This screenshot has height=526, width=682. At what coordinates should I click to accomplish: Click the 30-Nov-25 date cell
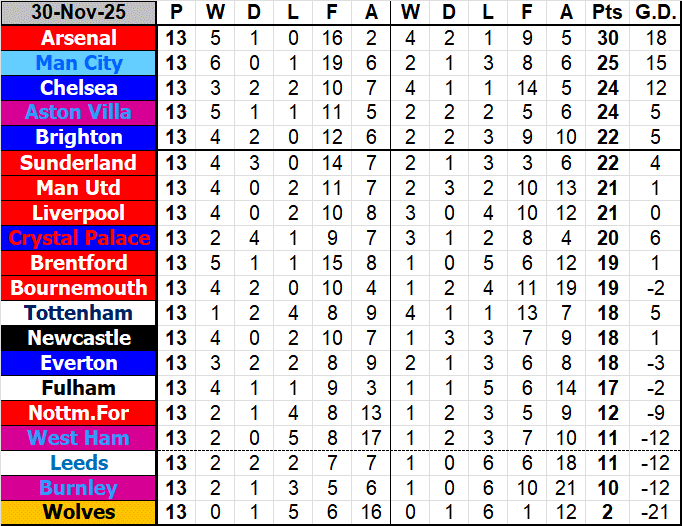79,13
